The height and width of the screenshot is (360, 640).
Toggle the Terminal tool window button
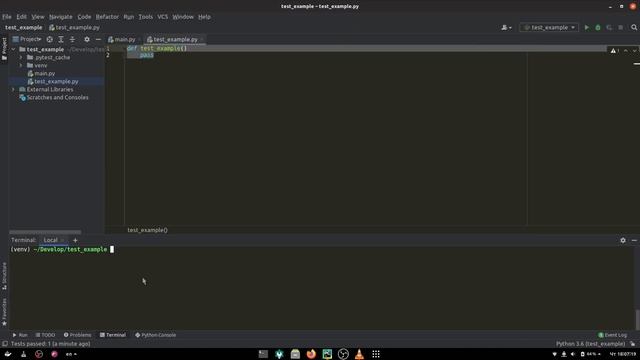113,335
